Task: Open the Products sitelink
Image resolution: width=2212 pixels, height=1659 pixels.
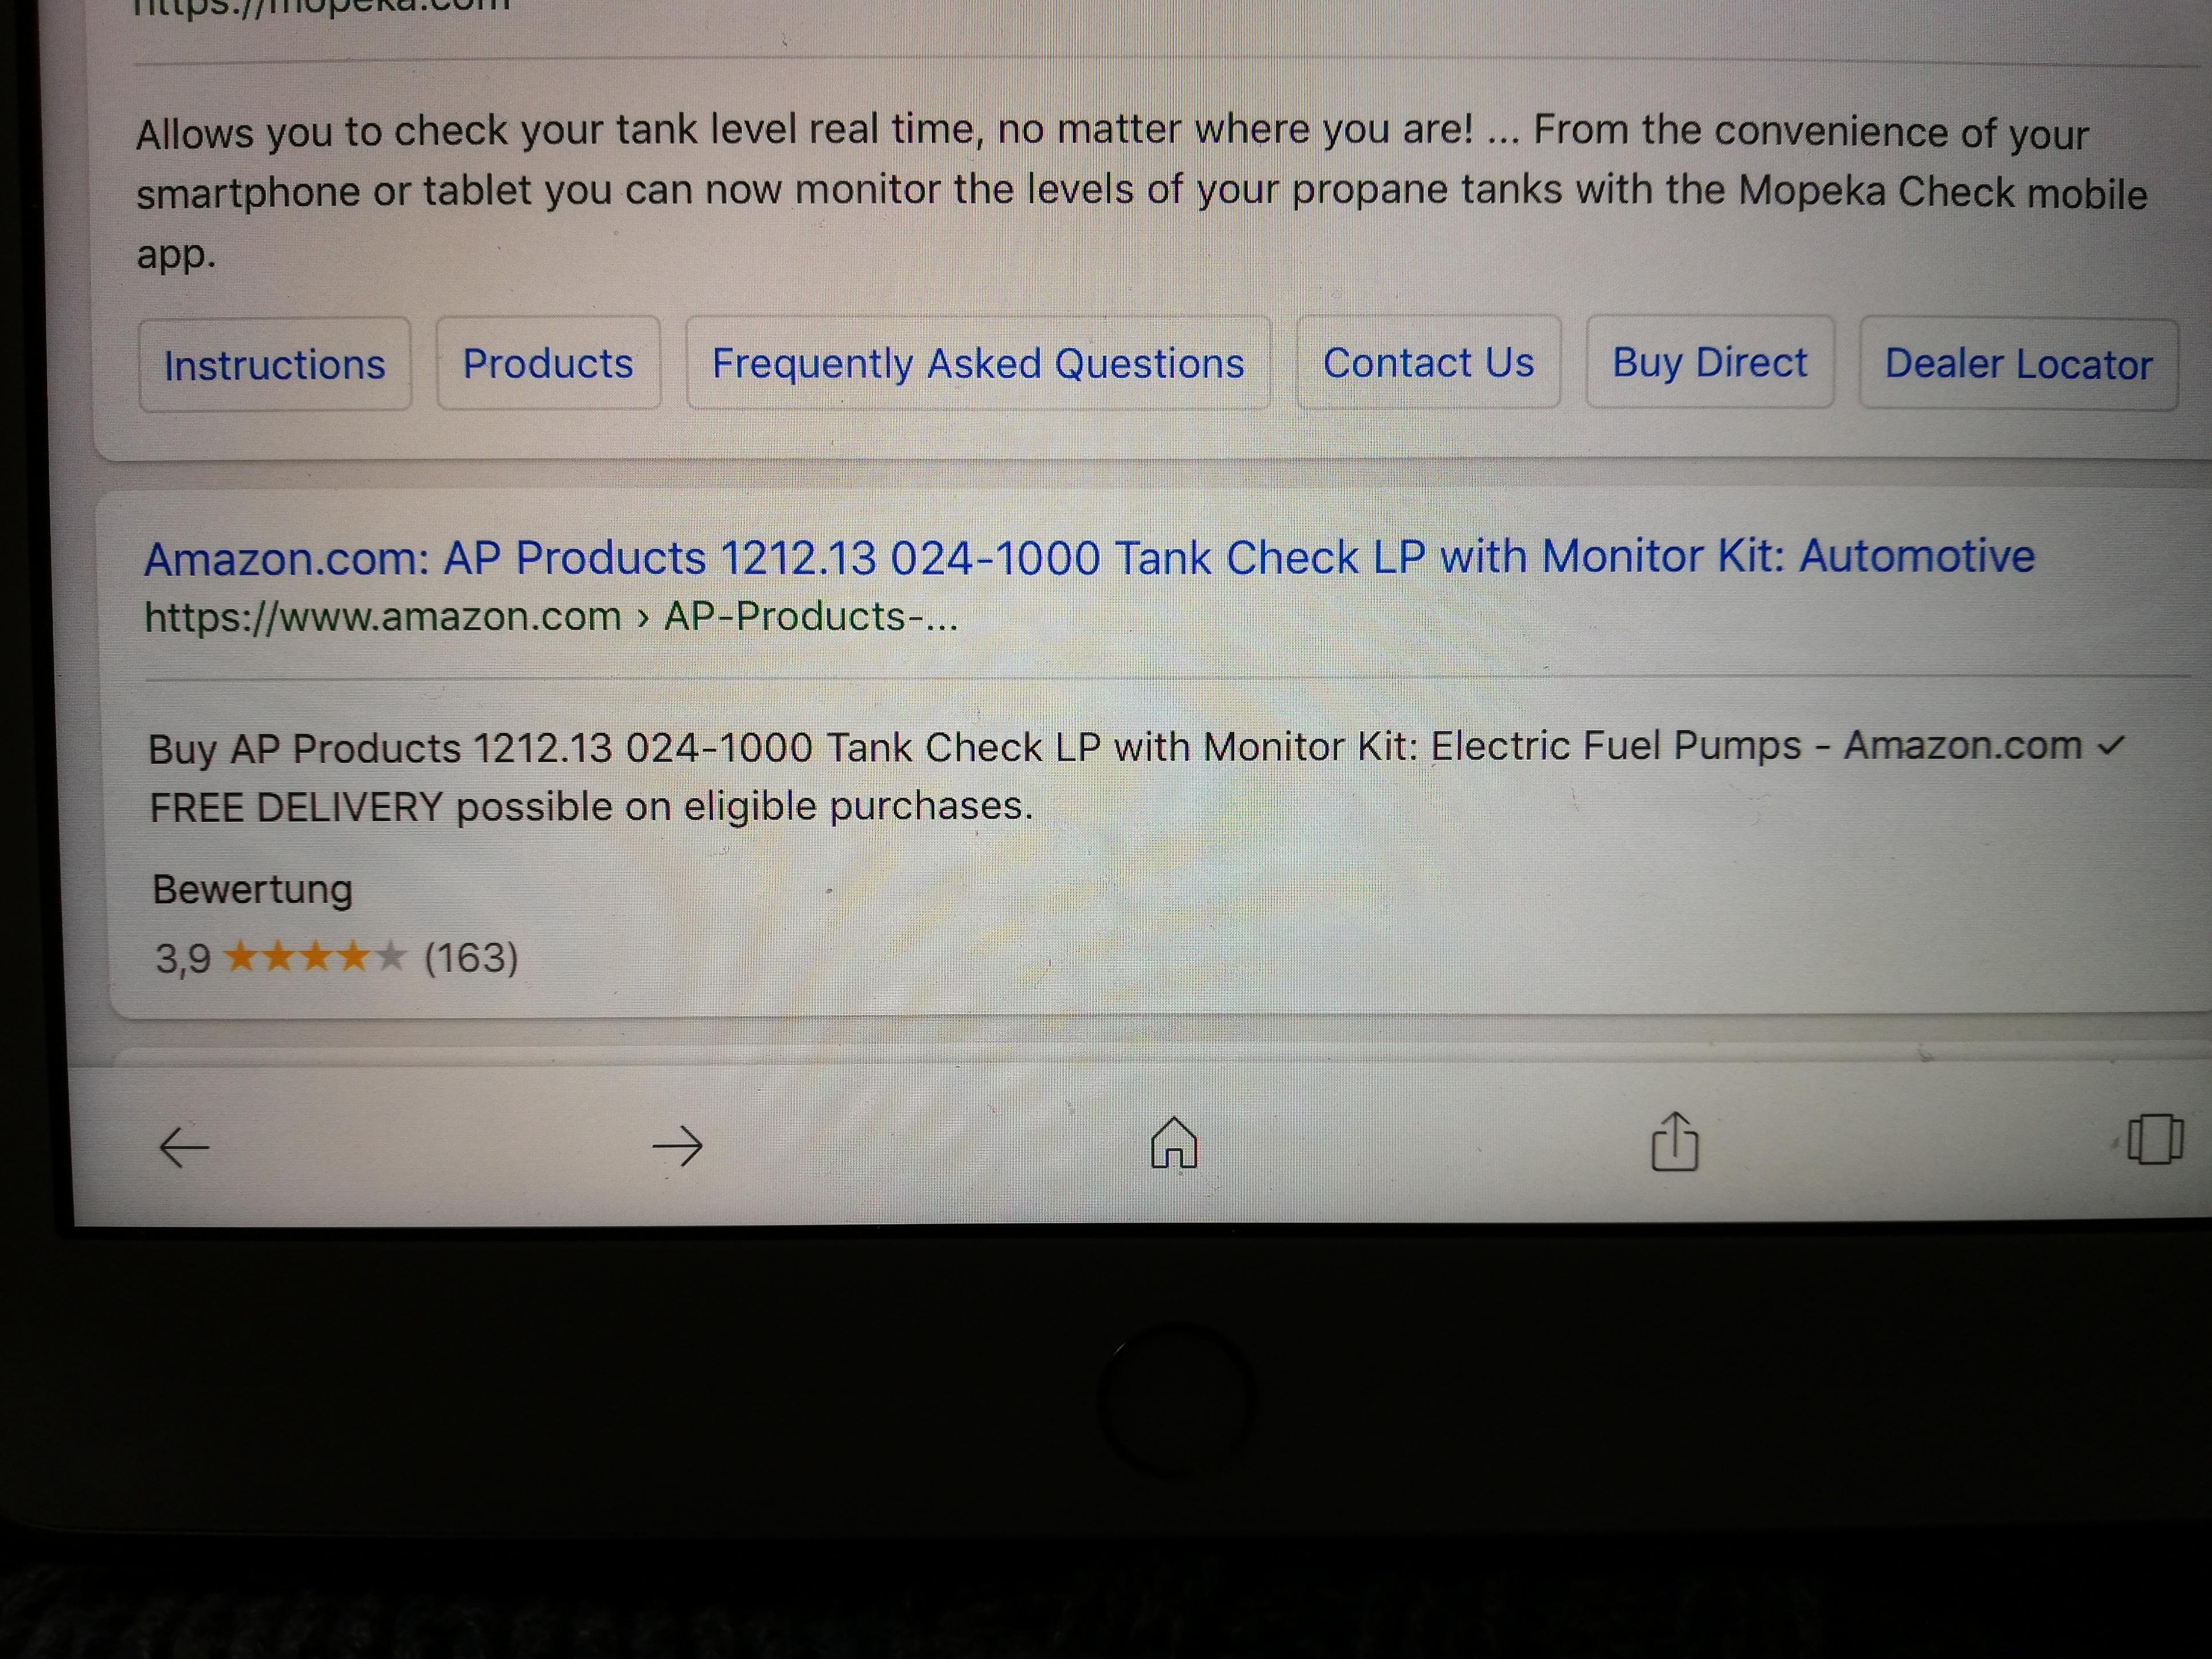Action: (x=548, y=363)
